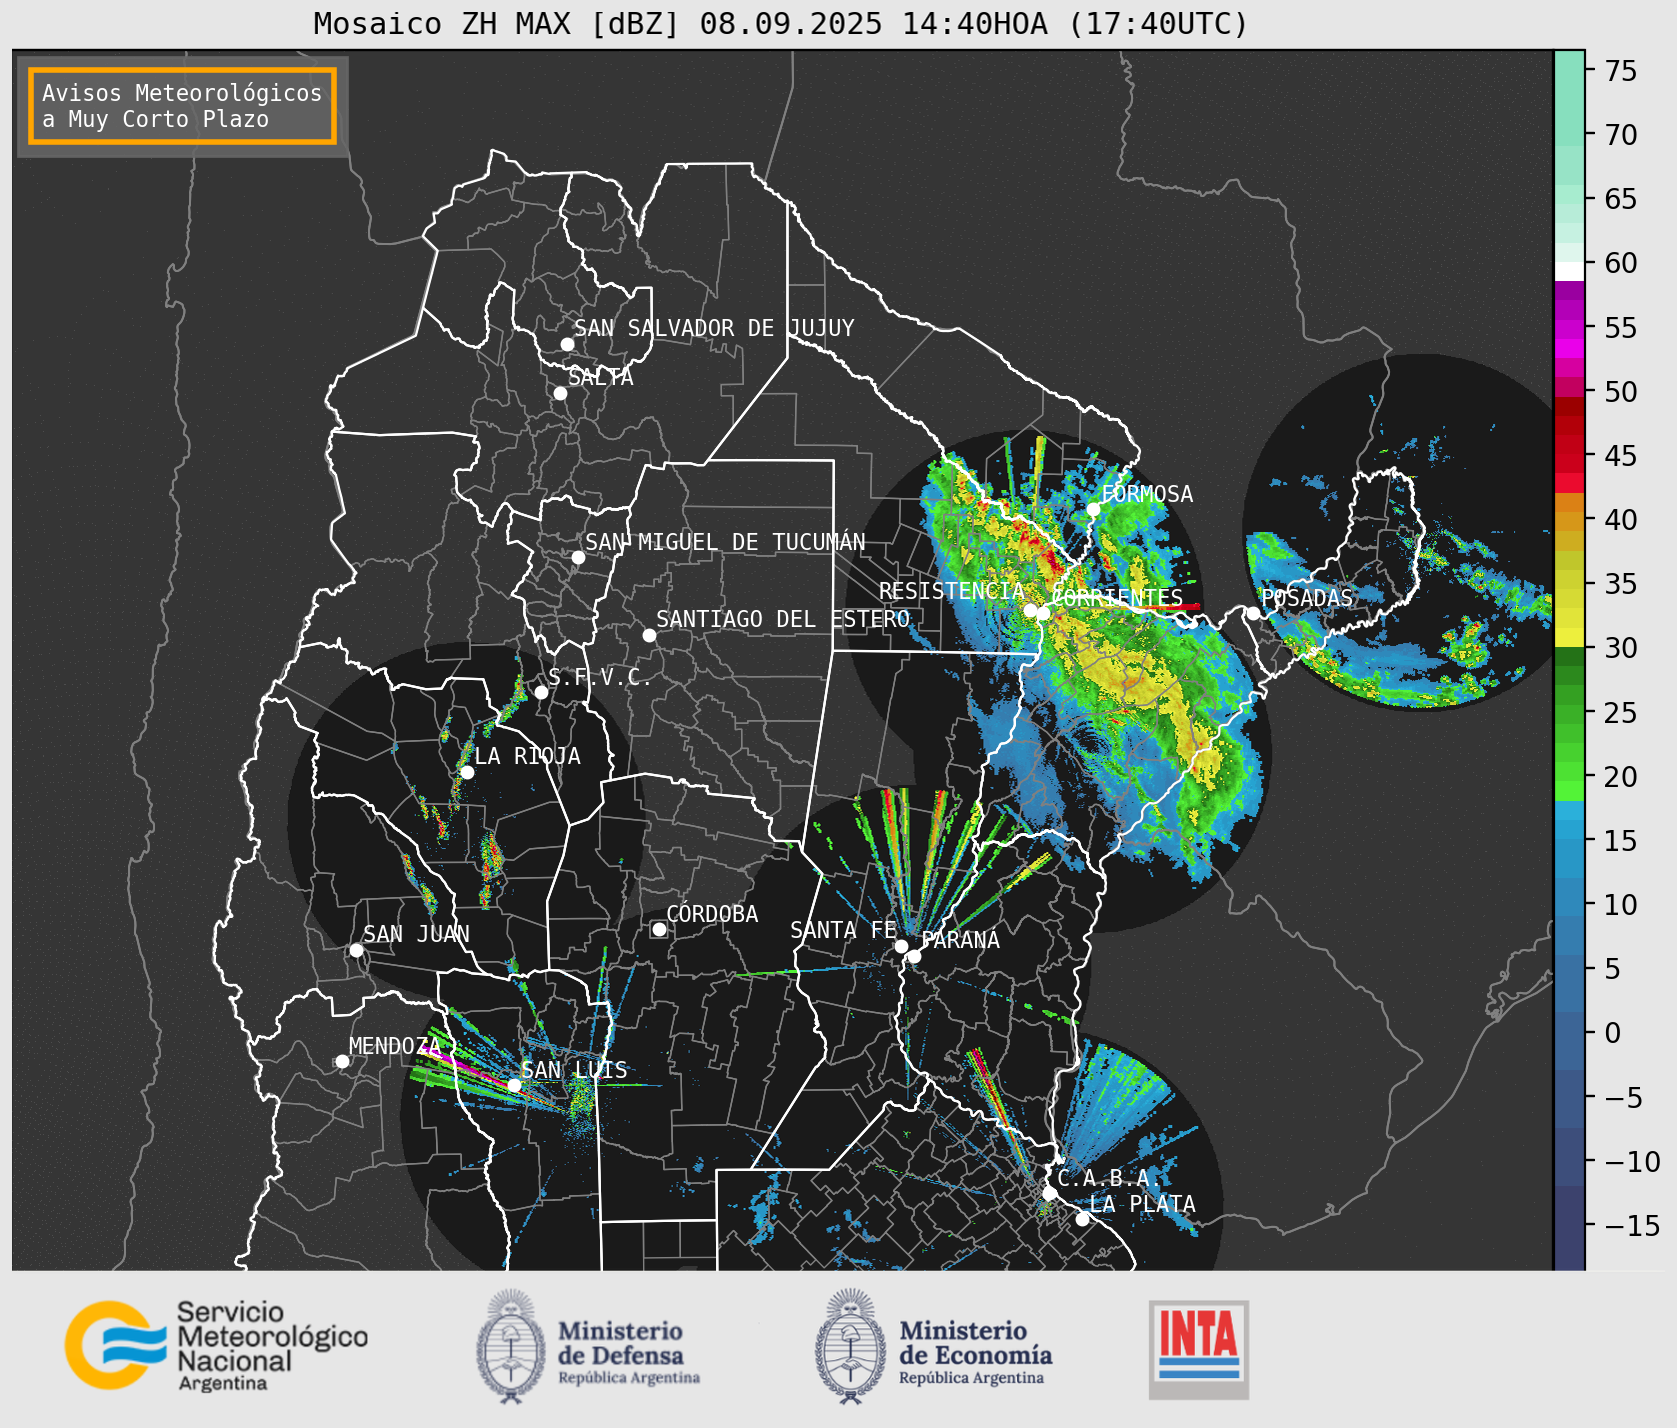The image size is (1677, 1428).
Task: Click the 70 tick label on the scale
Action: point(1621,135)
